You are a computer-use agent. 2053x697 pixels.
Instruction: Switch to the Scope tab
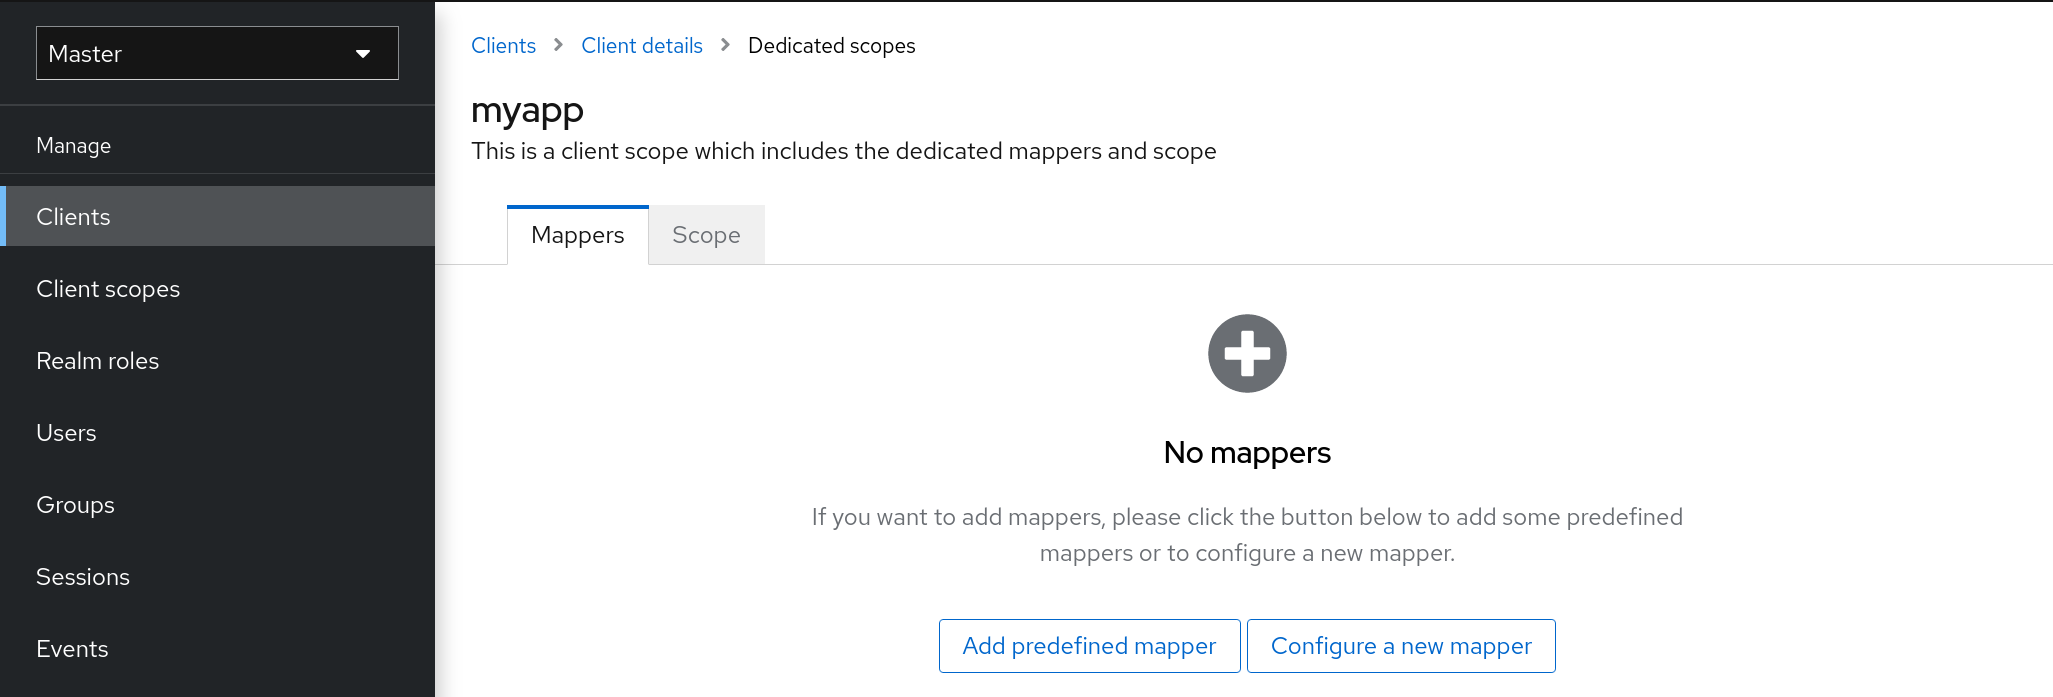[706, 235]
